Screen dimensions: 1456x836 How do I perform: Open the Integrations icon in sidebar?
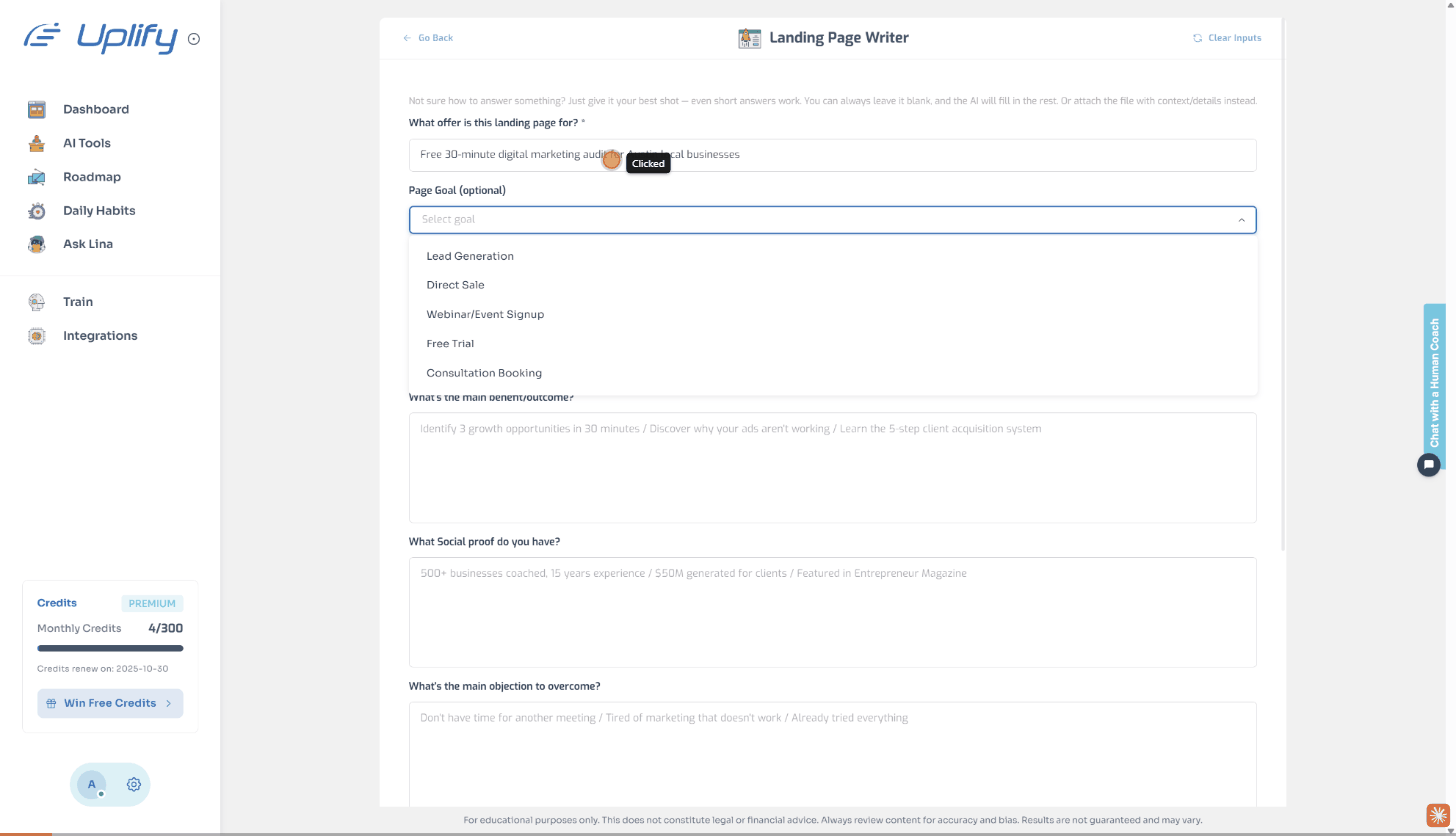[x=37, y=336]
